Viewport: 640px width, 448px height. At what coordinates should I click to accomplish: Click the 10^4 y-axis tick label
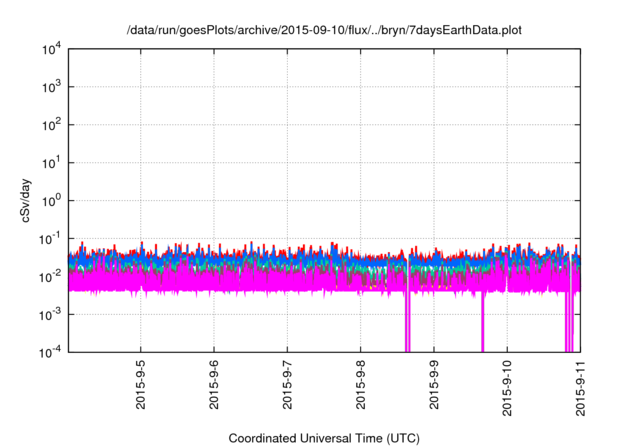(51, 50)
